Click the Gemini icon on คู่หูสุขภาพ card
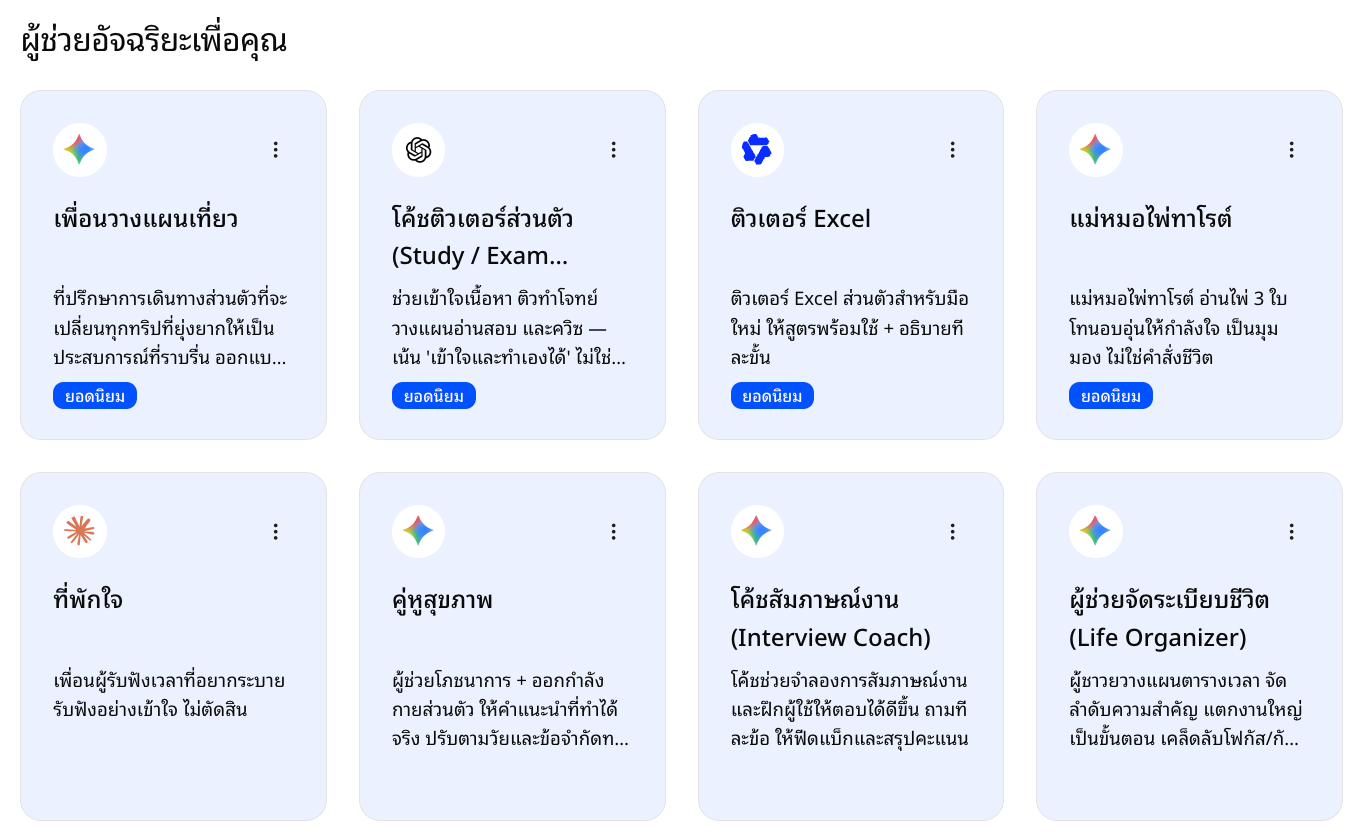Viewport: 1372px width, 838px height. (x=418, y=532)
